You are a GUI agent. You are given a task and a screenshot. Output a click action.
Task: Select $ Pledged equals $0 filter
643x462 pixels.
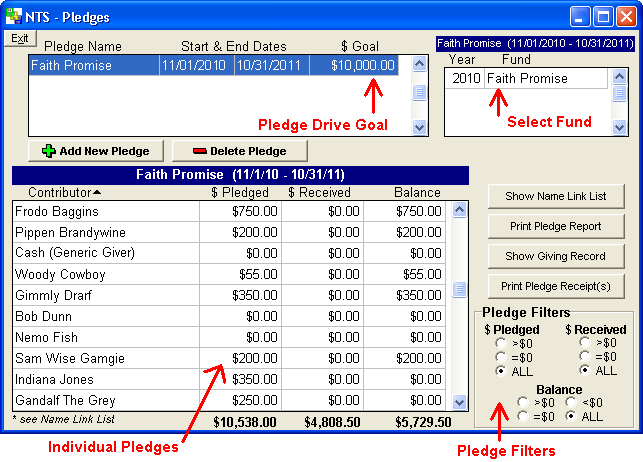coord(501,357)
